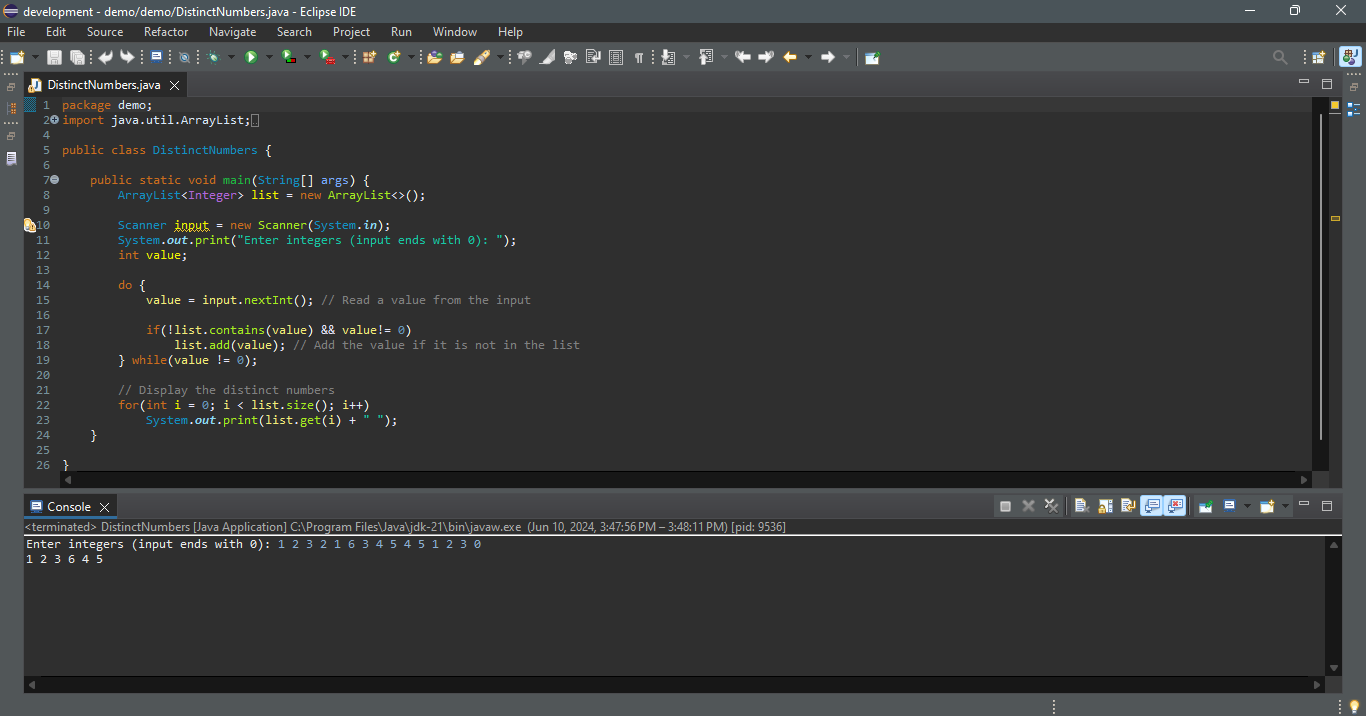Click the editor vertical scrollbar
Viewport: 1366px width, 716px height.
point(1321,276)
